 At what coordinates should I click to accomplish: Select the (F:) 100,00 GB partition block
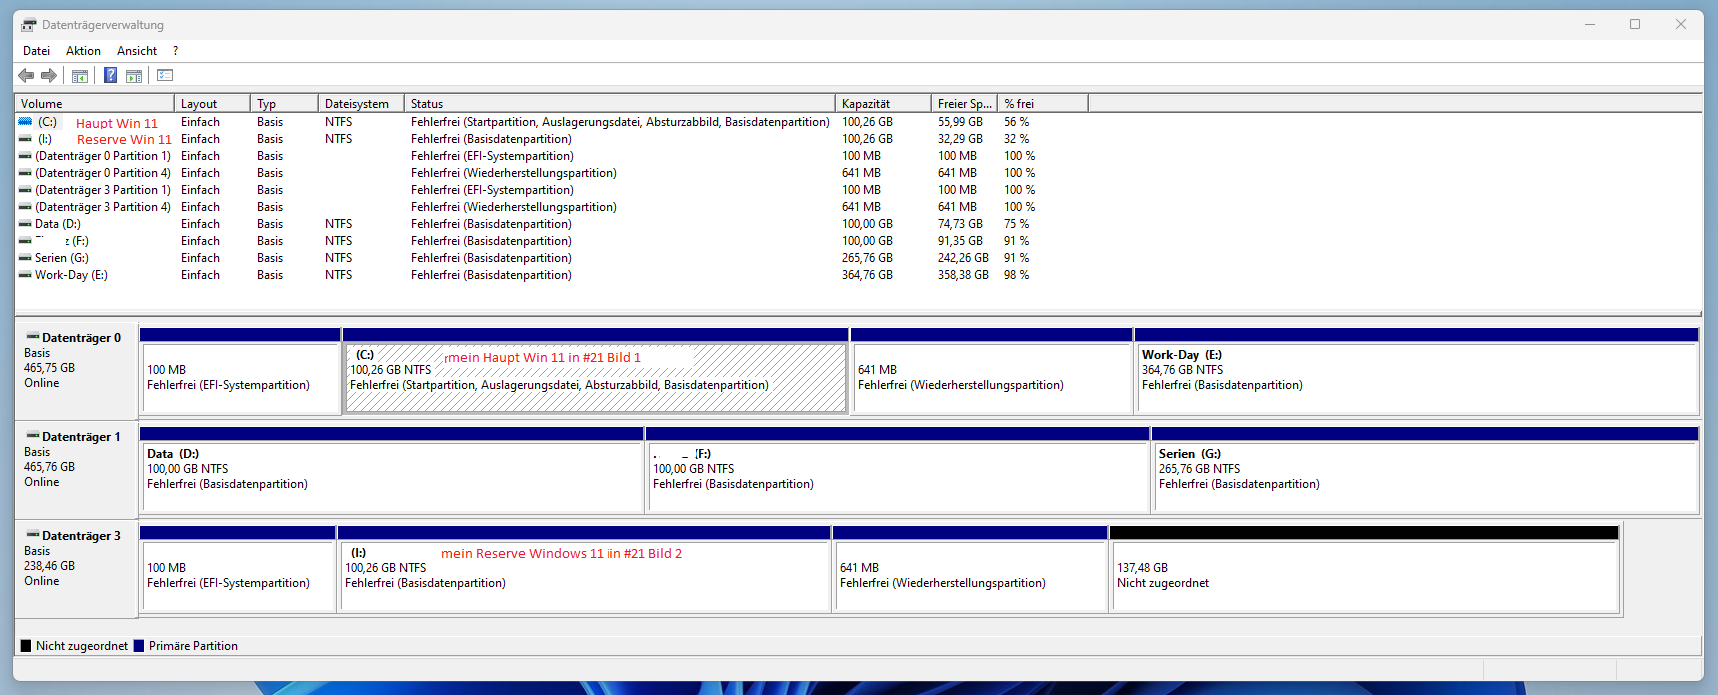click(898, 477)
